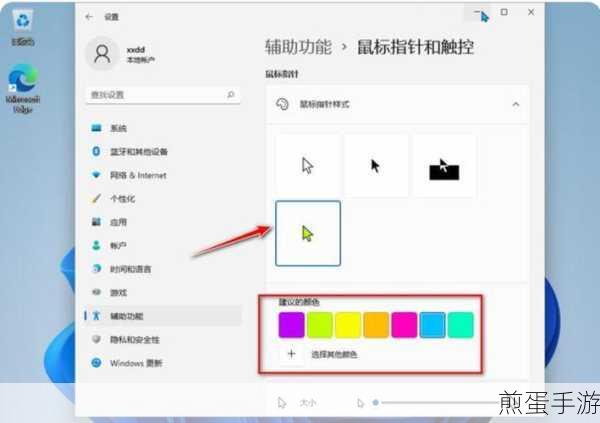This screenshot has width=600, height=423.
Task: Click the Windows Update icon in sidebar
Action: coord(96,363)
